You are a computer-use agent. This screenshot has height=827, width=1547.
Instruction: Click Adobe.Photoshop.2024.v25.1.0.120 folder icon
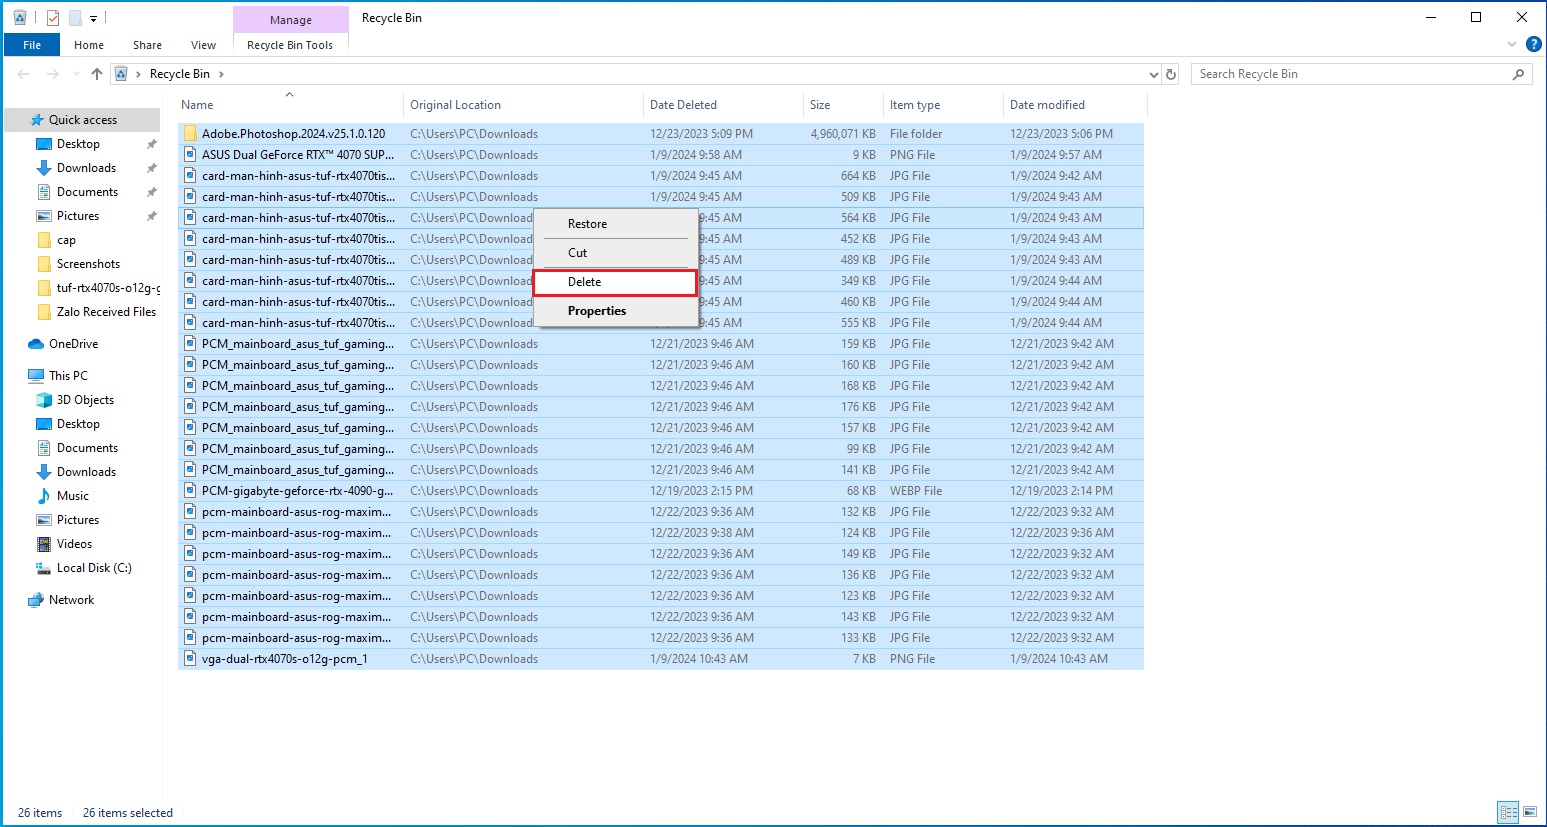coord(190,134)
